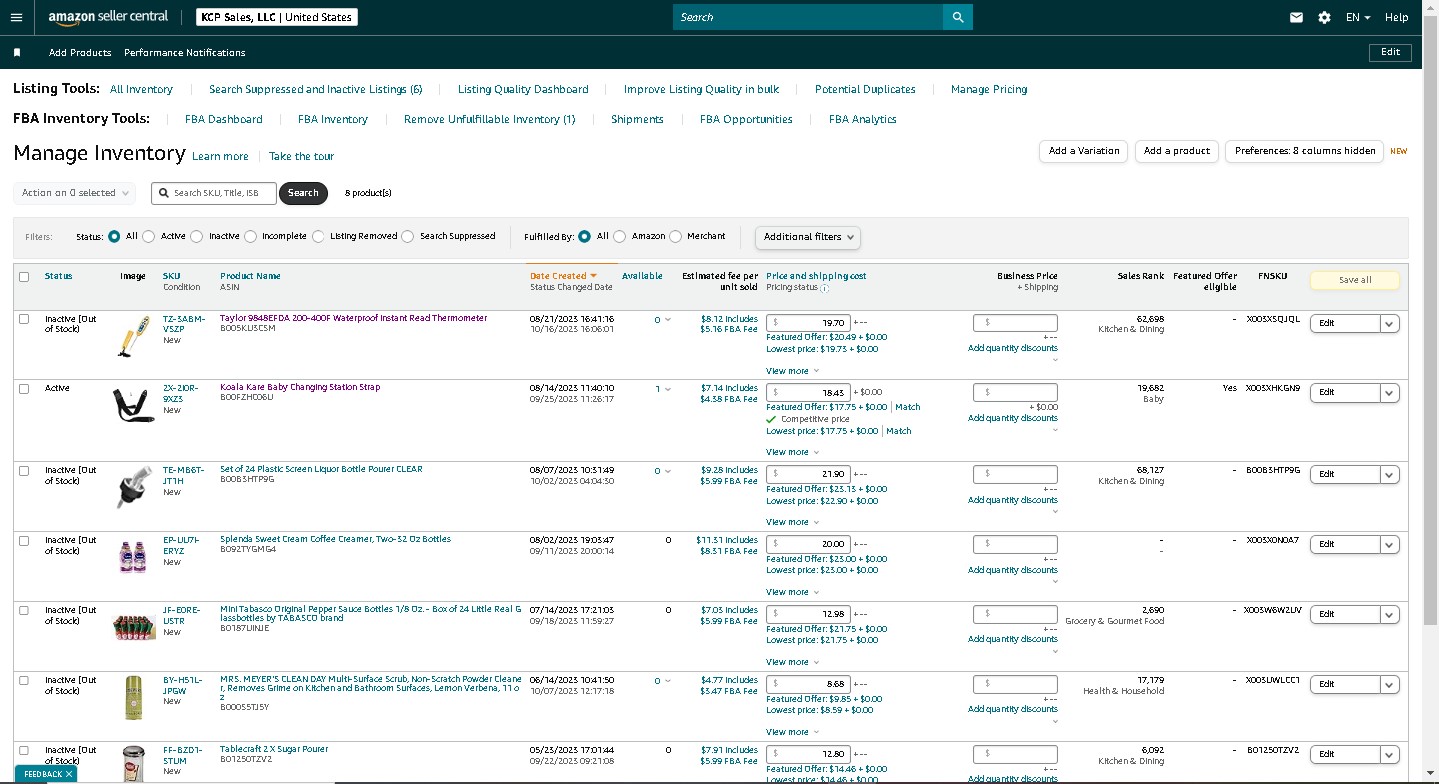Open the mail messages icon
The width and height of the screenshot is (1439, 784).
pyautogui.click(x=1296, y=17)
